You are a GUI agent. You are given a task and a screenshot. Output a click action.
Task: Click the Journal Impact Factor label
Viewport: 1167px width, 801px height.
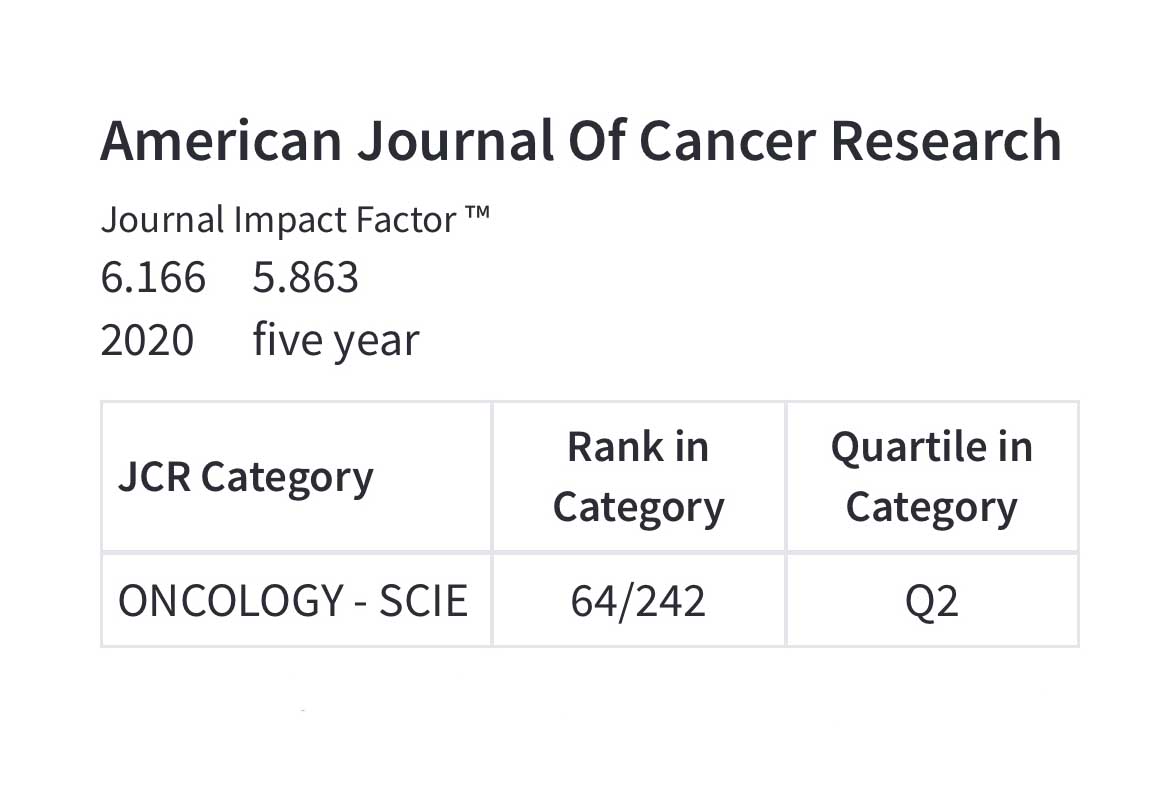(280, 220)
